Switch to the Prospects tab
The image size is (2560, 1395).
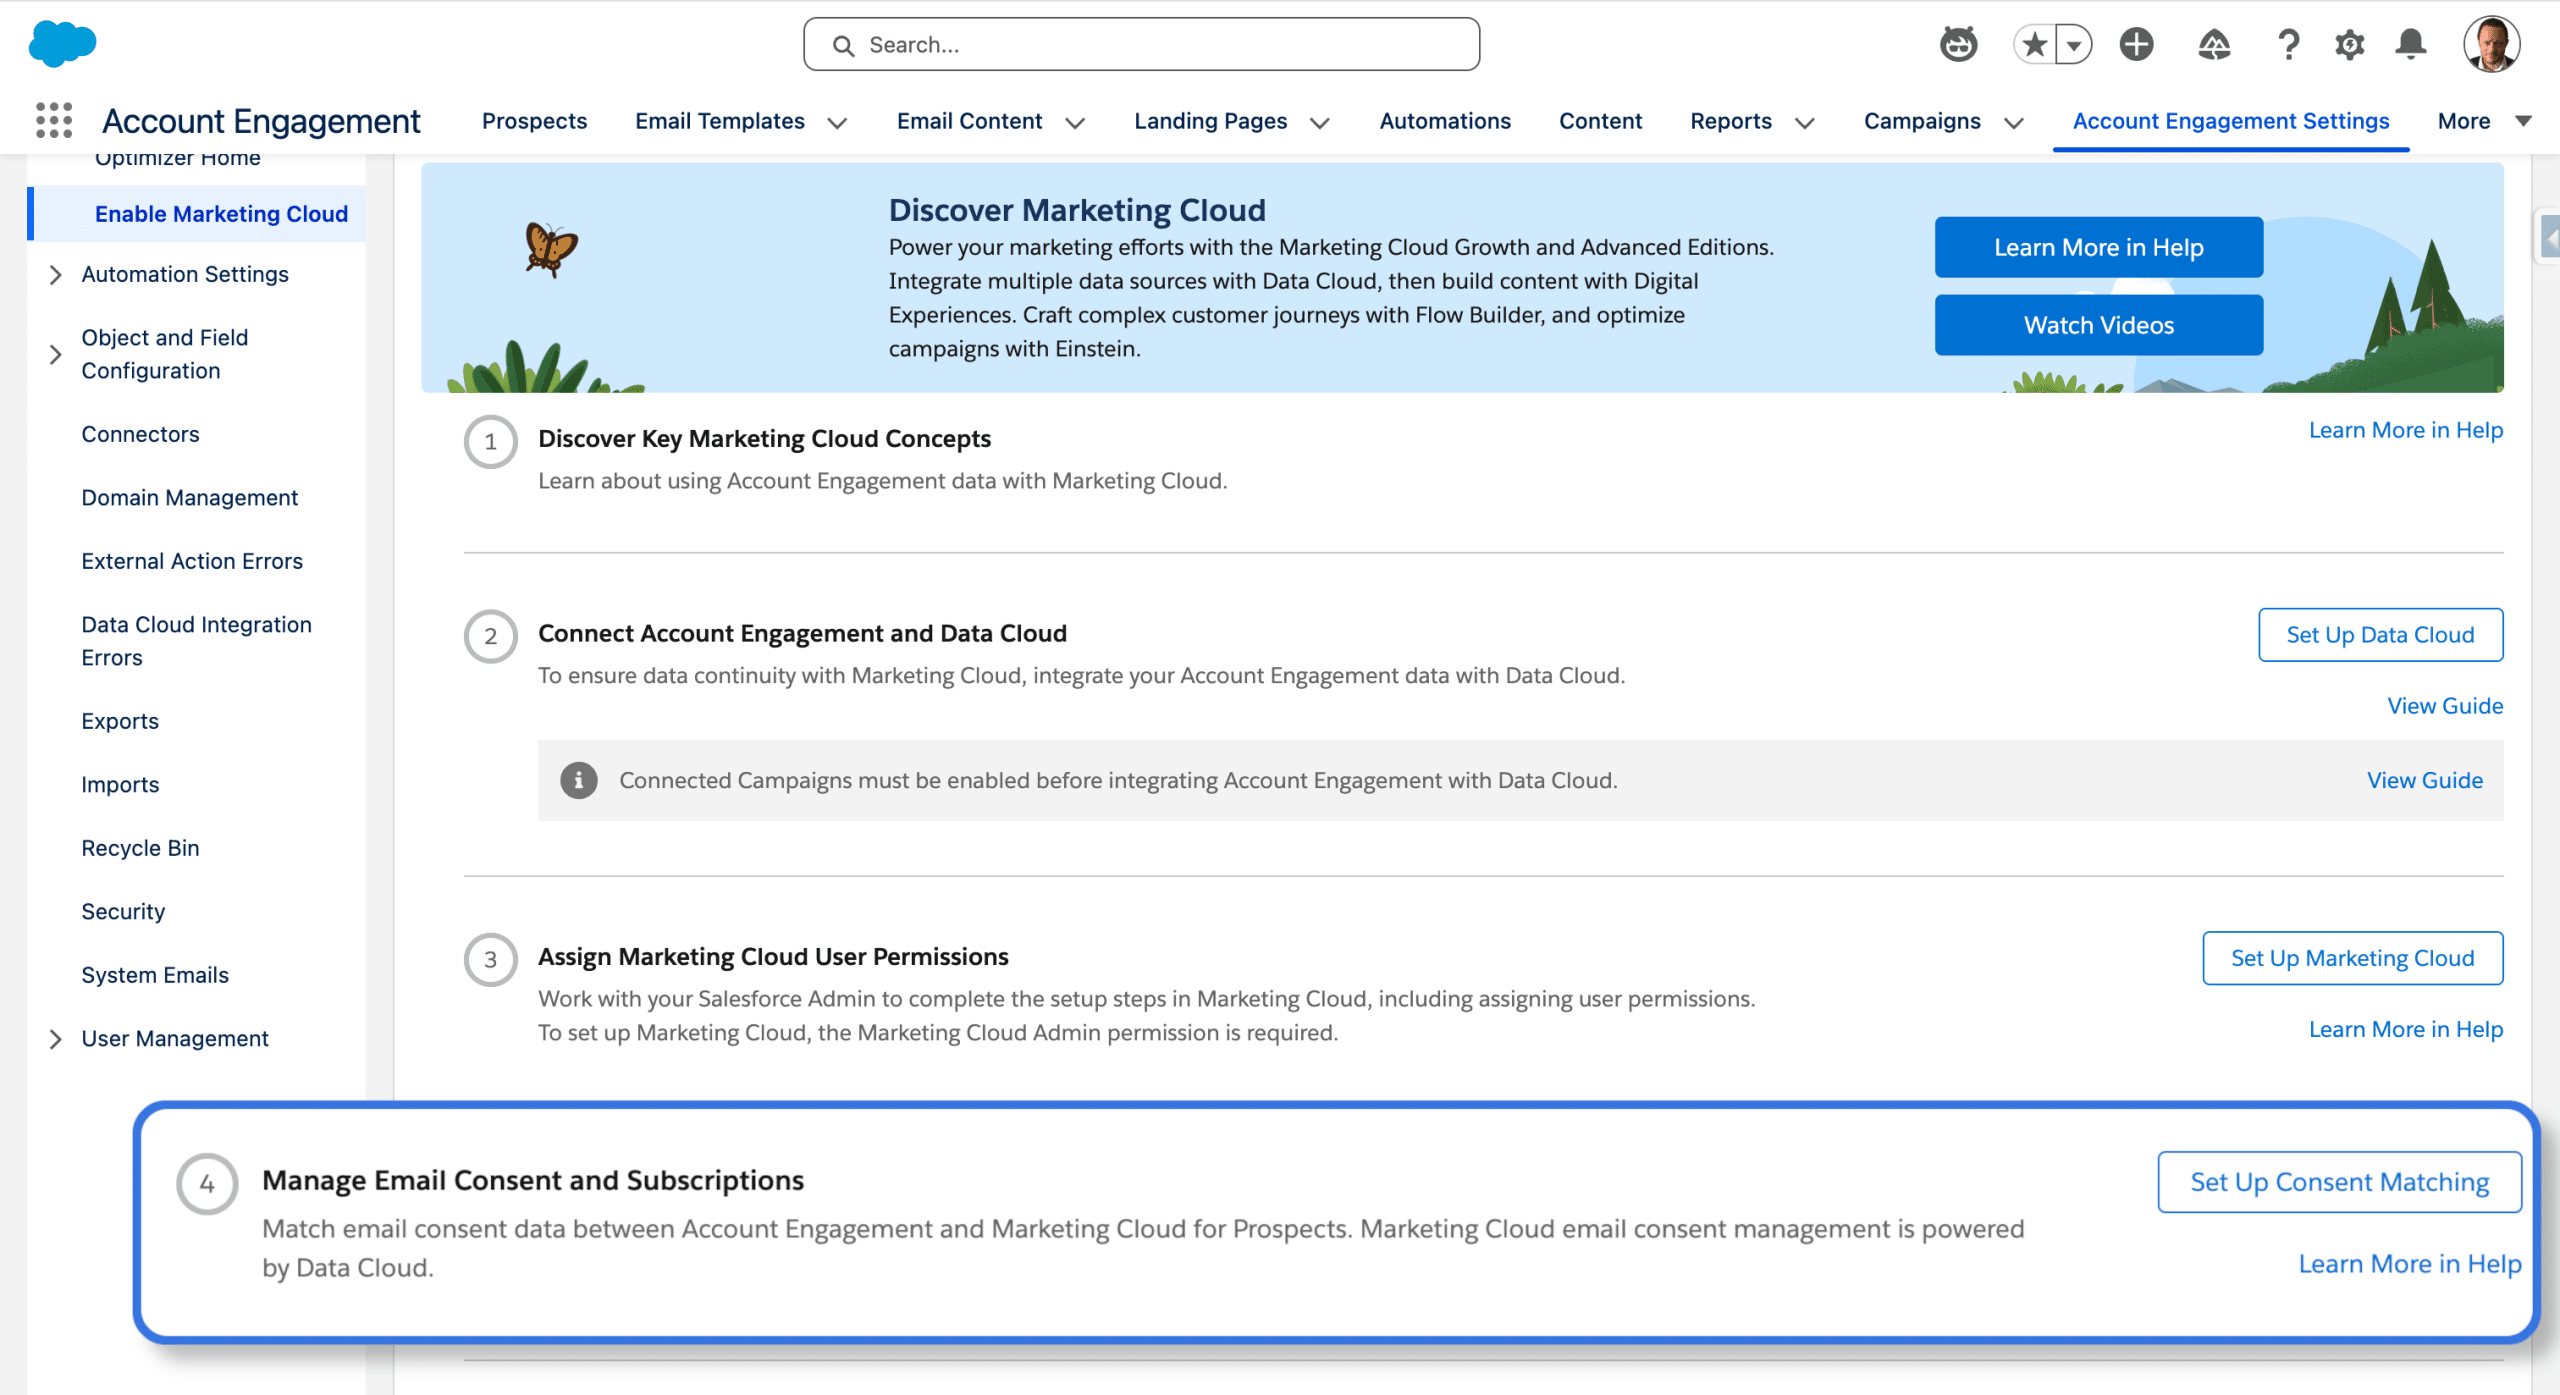point(534,121)
